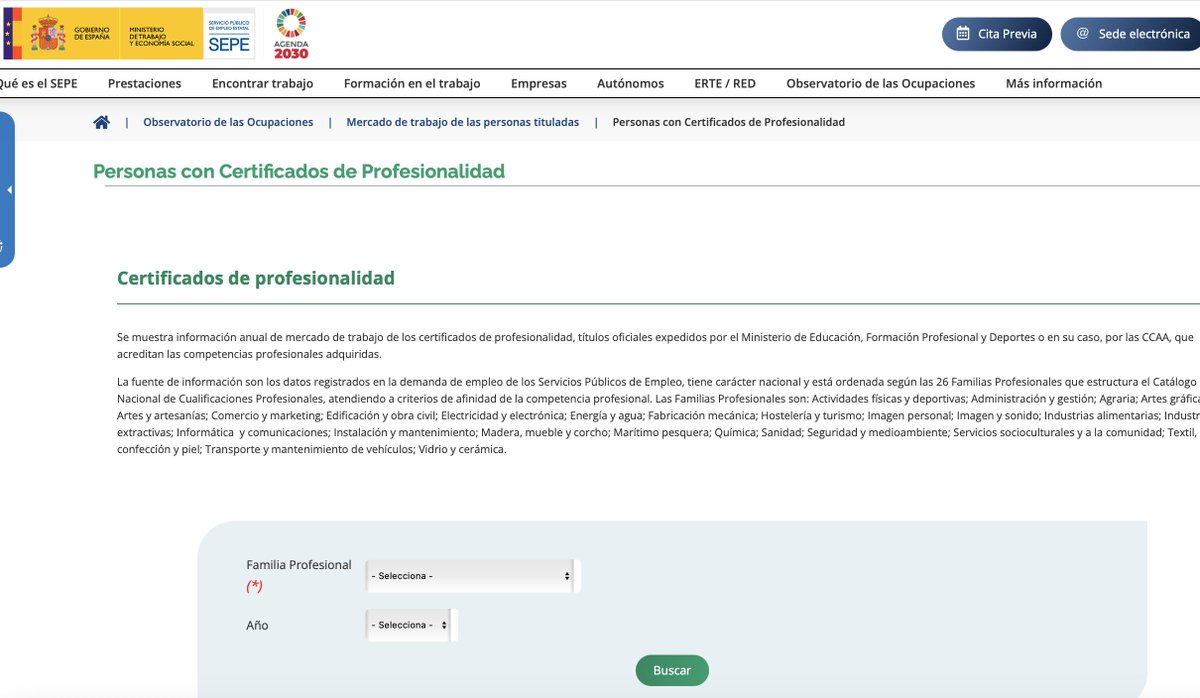Open the Año dropdown

(407, 625)
